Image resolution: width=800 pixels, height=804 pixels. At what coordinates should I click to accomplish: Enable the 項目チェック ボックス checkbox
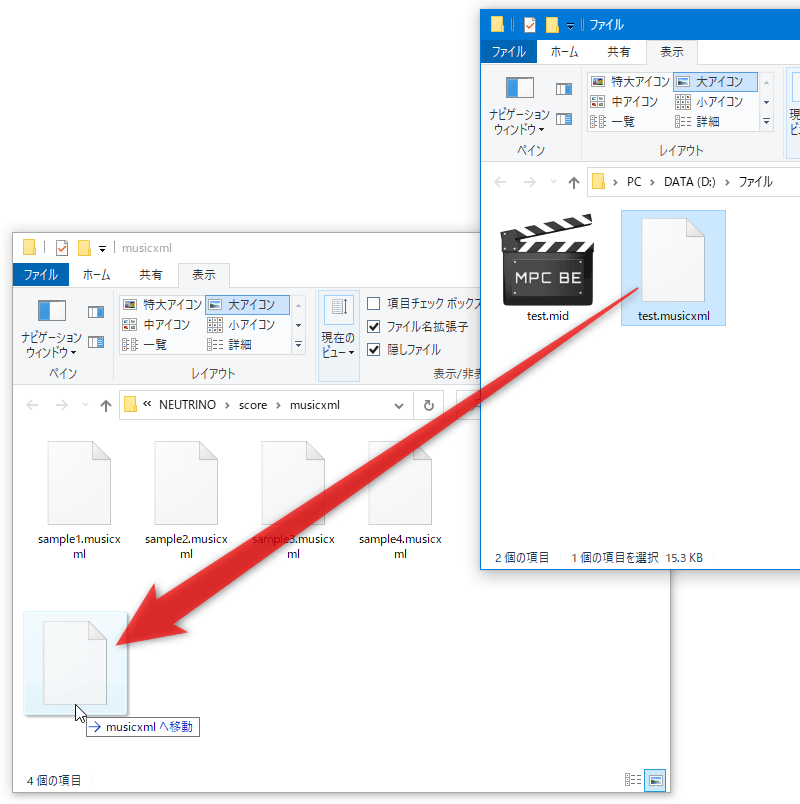(x=374, y=304)
